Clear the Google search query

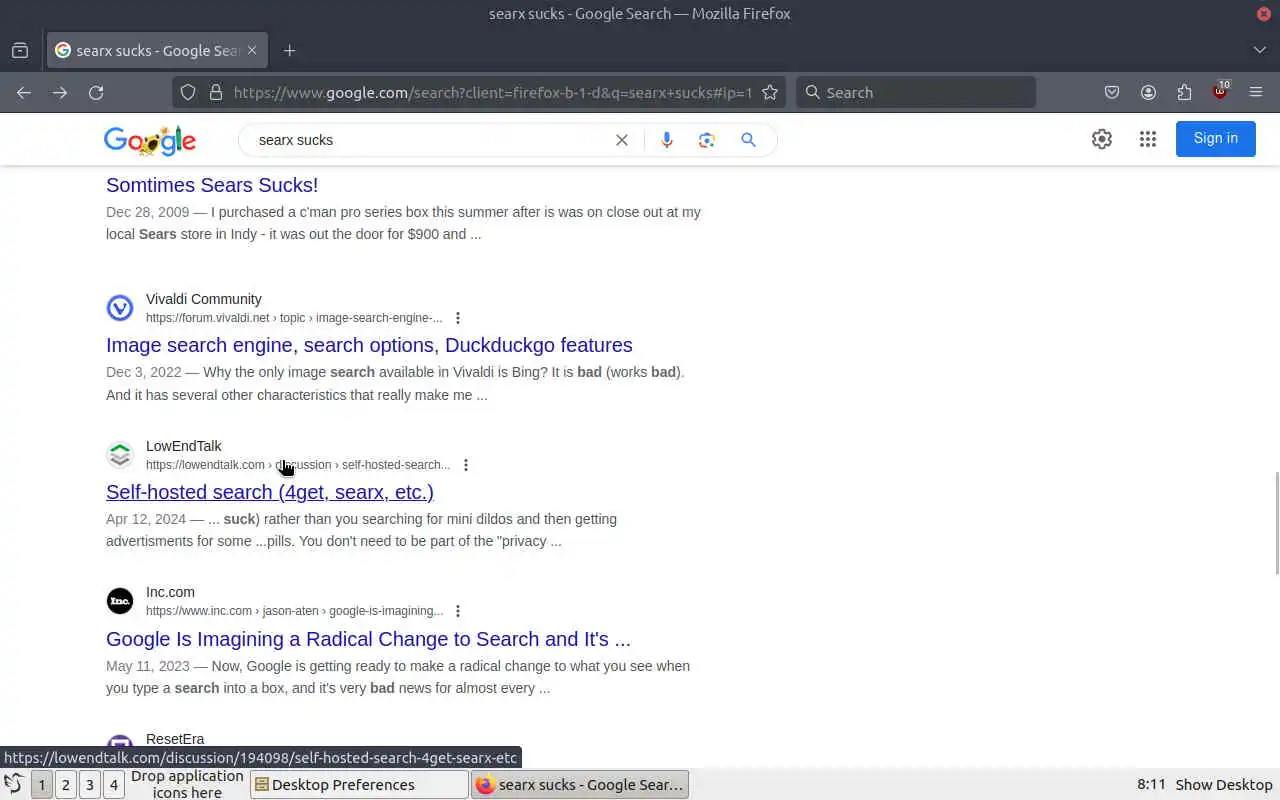pos(622,140)
